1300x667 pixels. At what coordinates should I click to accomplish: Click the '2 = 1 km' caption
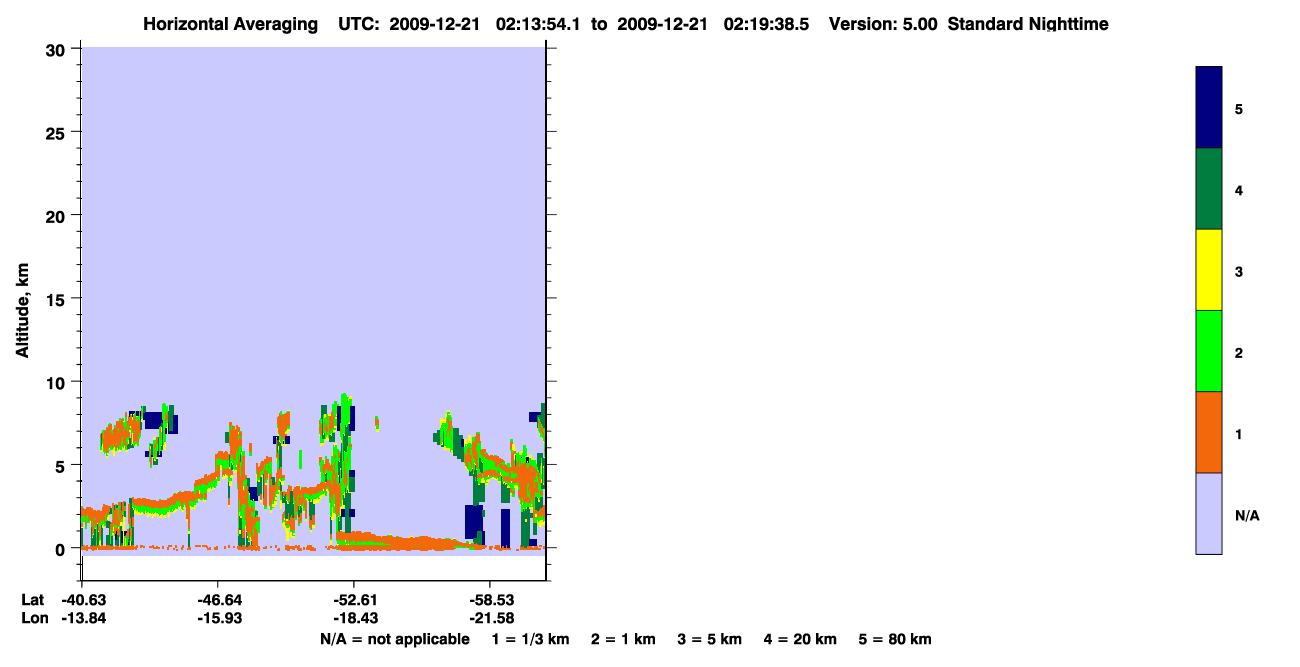pos(623,639)
